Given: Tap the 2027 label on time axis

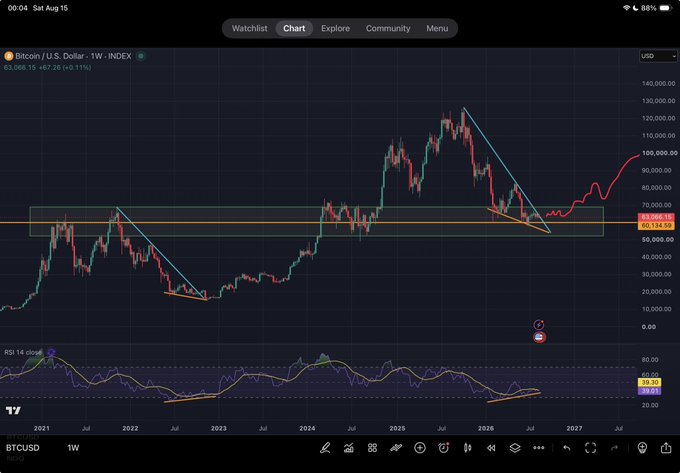Looking at the screenshot, I should click(574, 428).
